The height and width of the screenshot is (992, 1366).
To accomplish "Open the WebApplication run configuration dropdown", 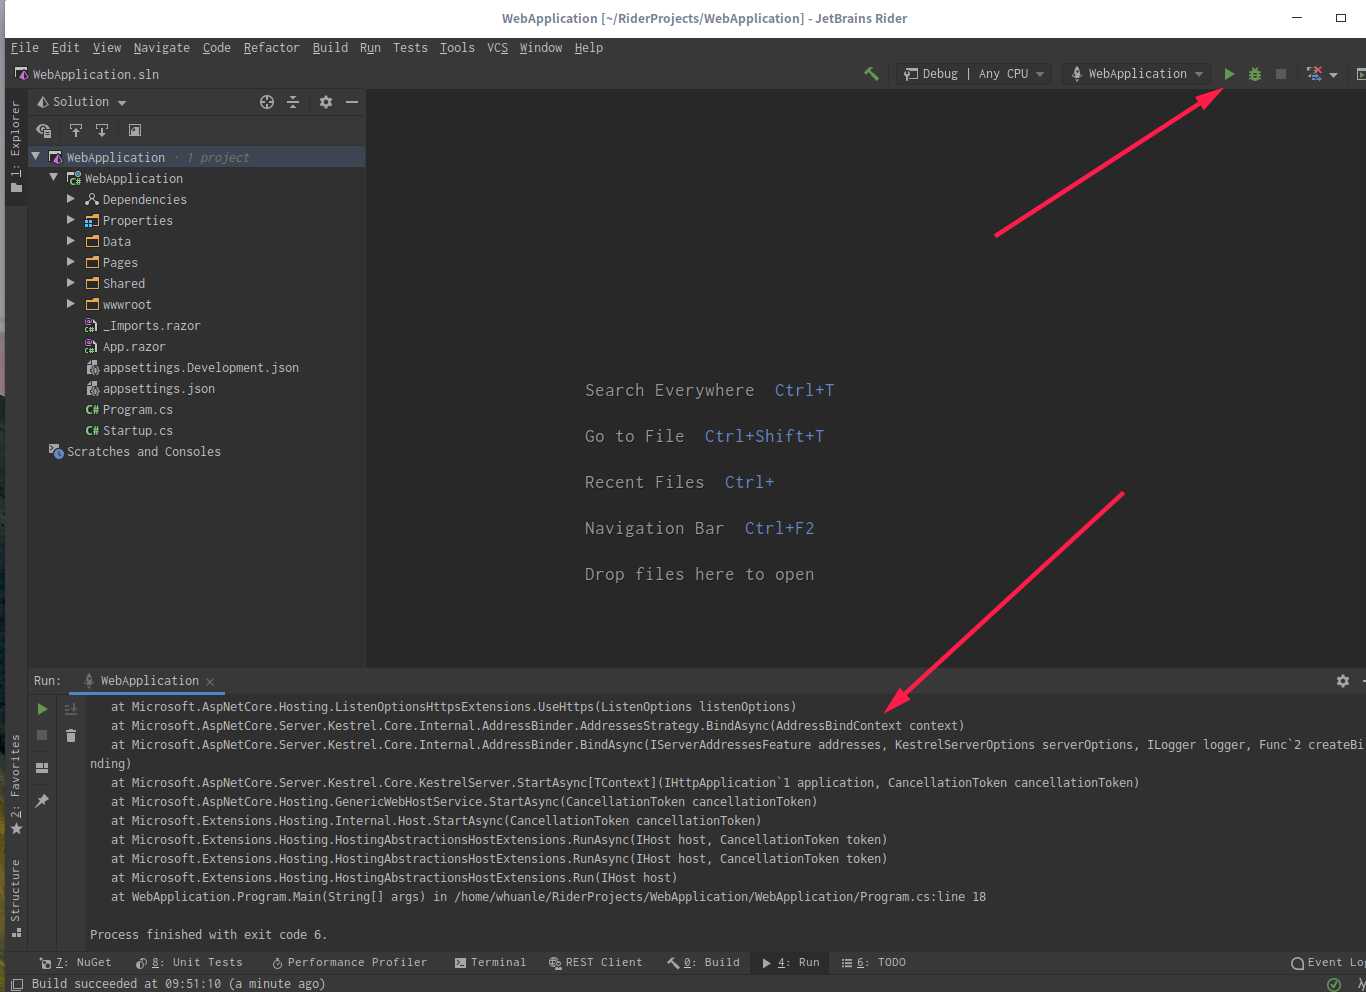I will [1137, 74].
